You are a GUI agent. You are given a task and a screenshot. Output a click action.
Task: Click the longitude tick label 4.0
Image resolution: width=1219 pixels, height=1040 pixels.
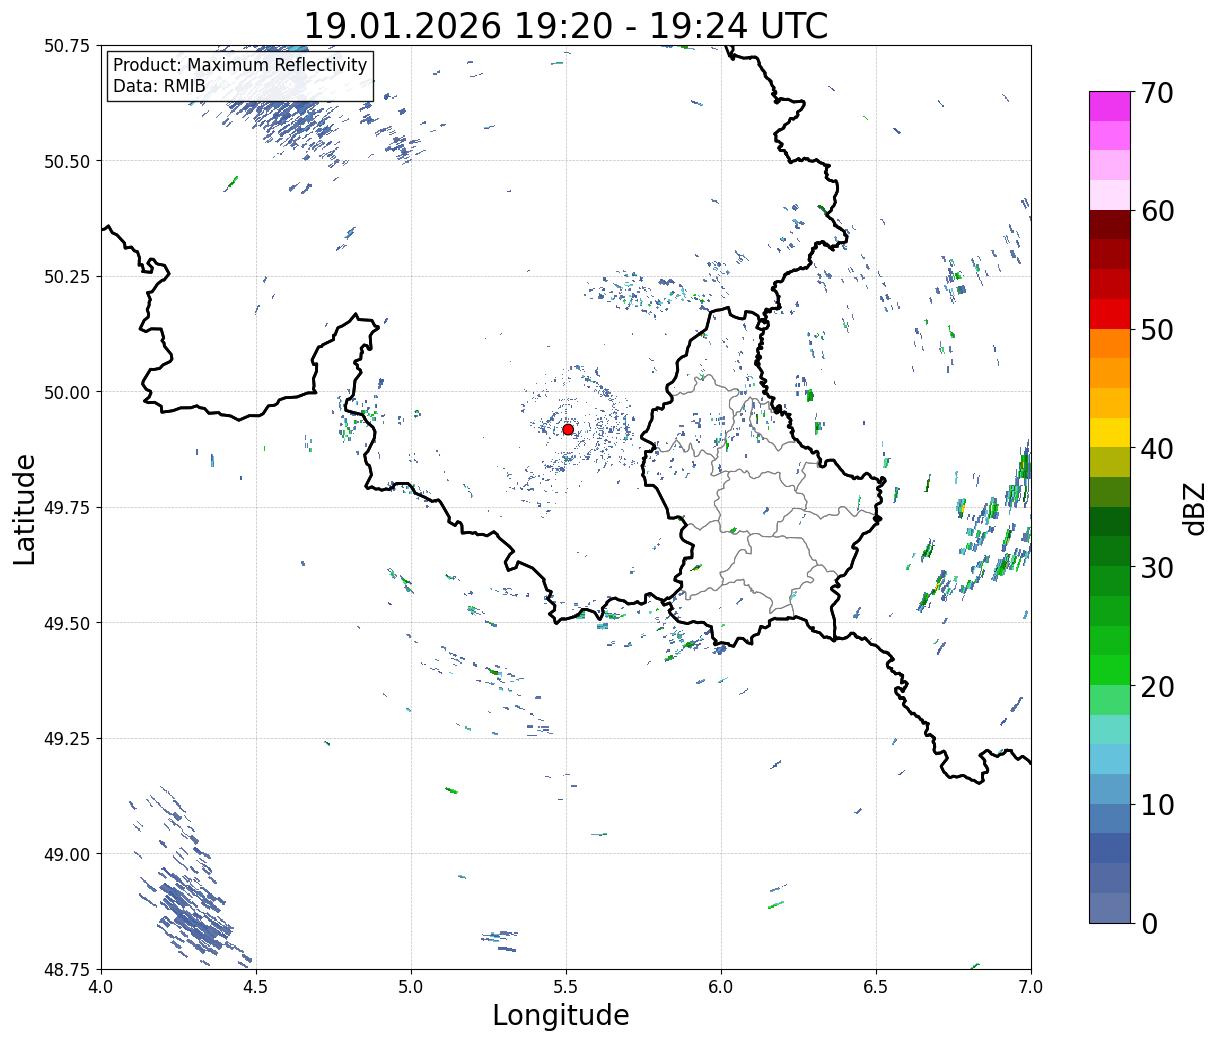point(101,987)
